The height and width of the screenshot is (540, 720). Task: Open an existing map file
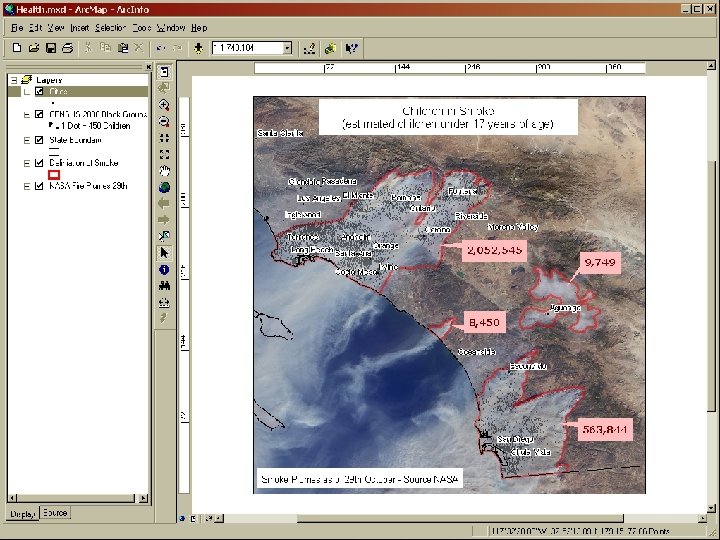tap(34, 48)
